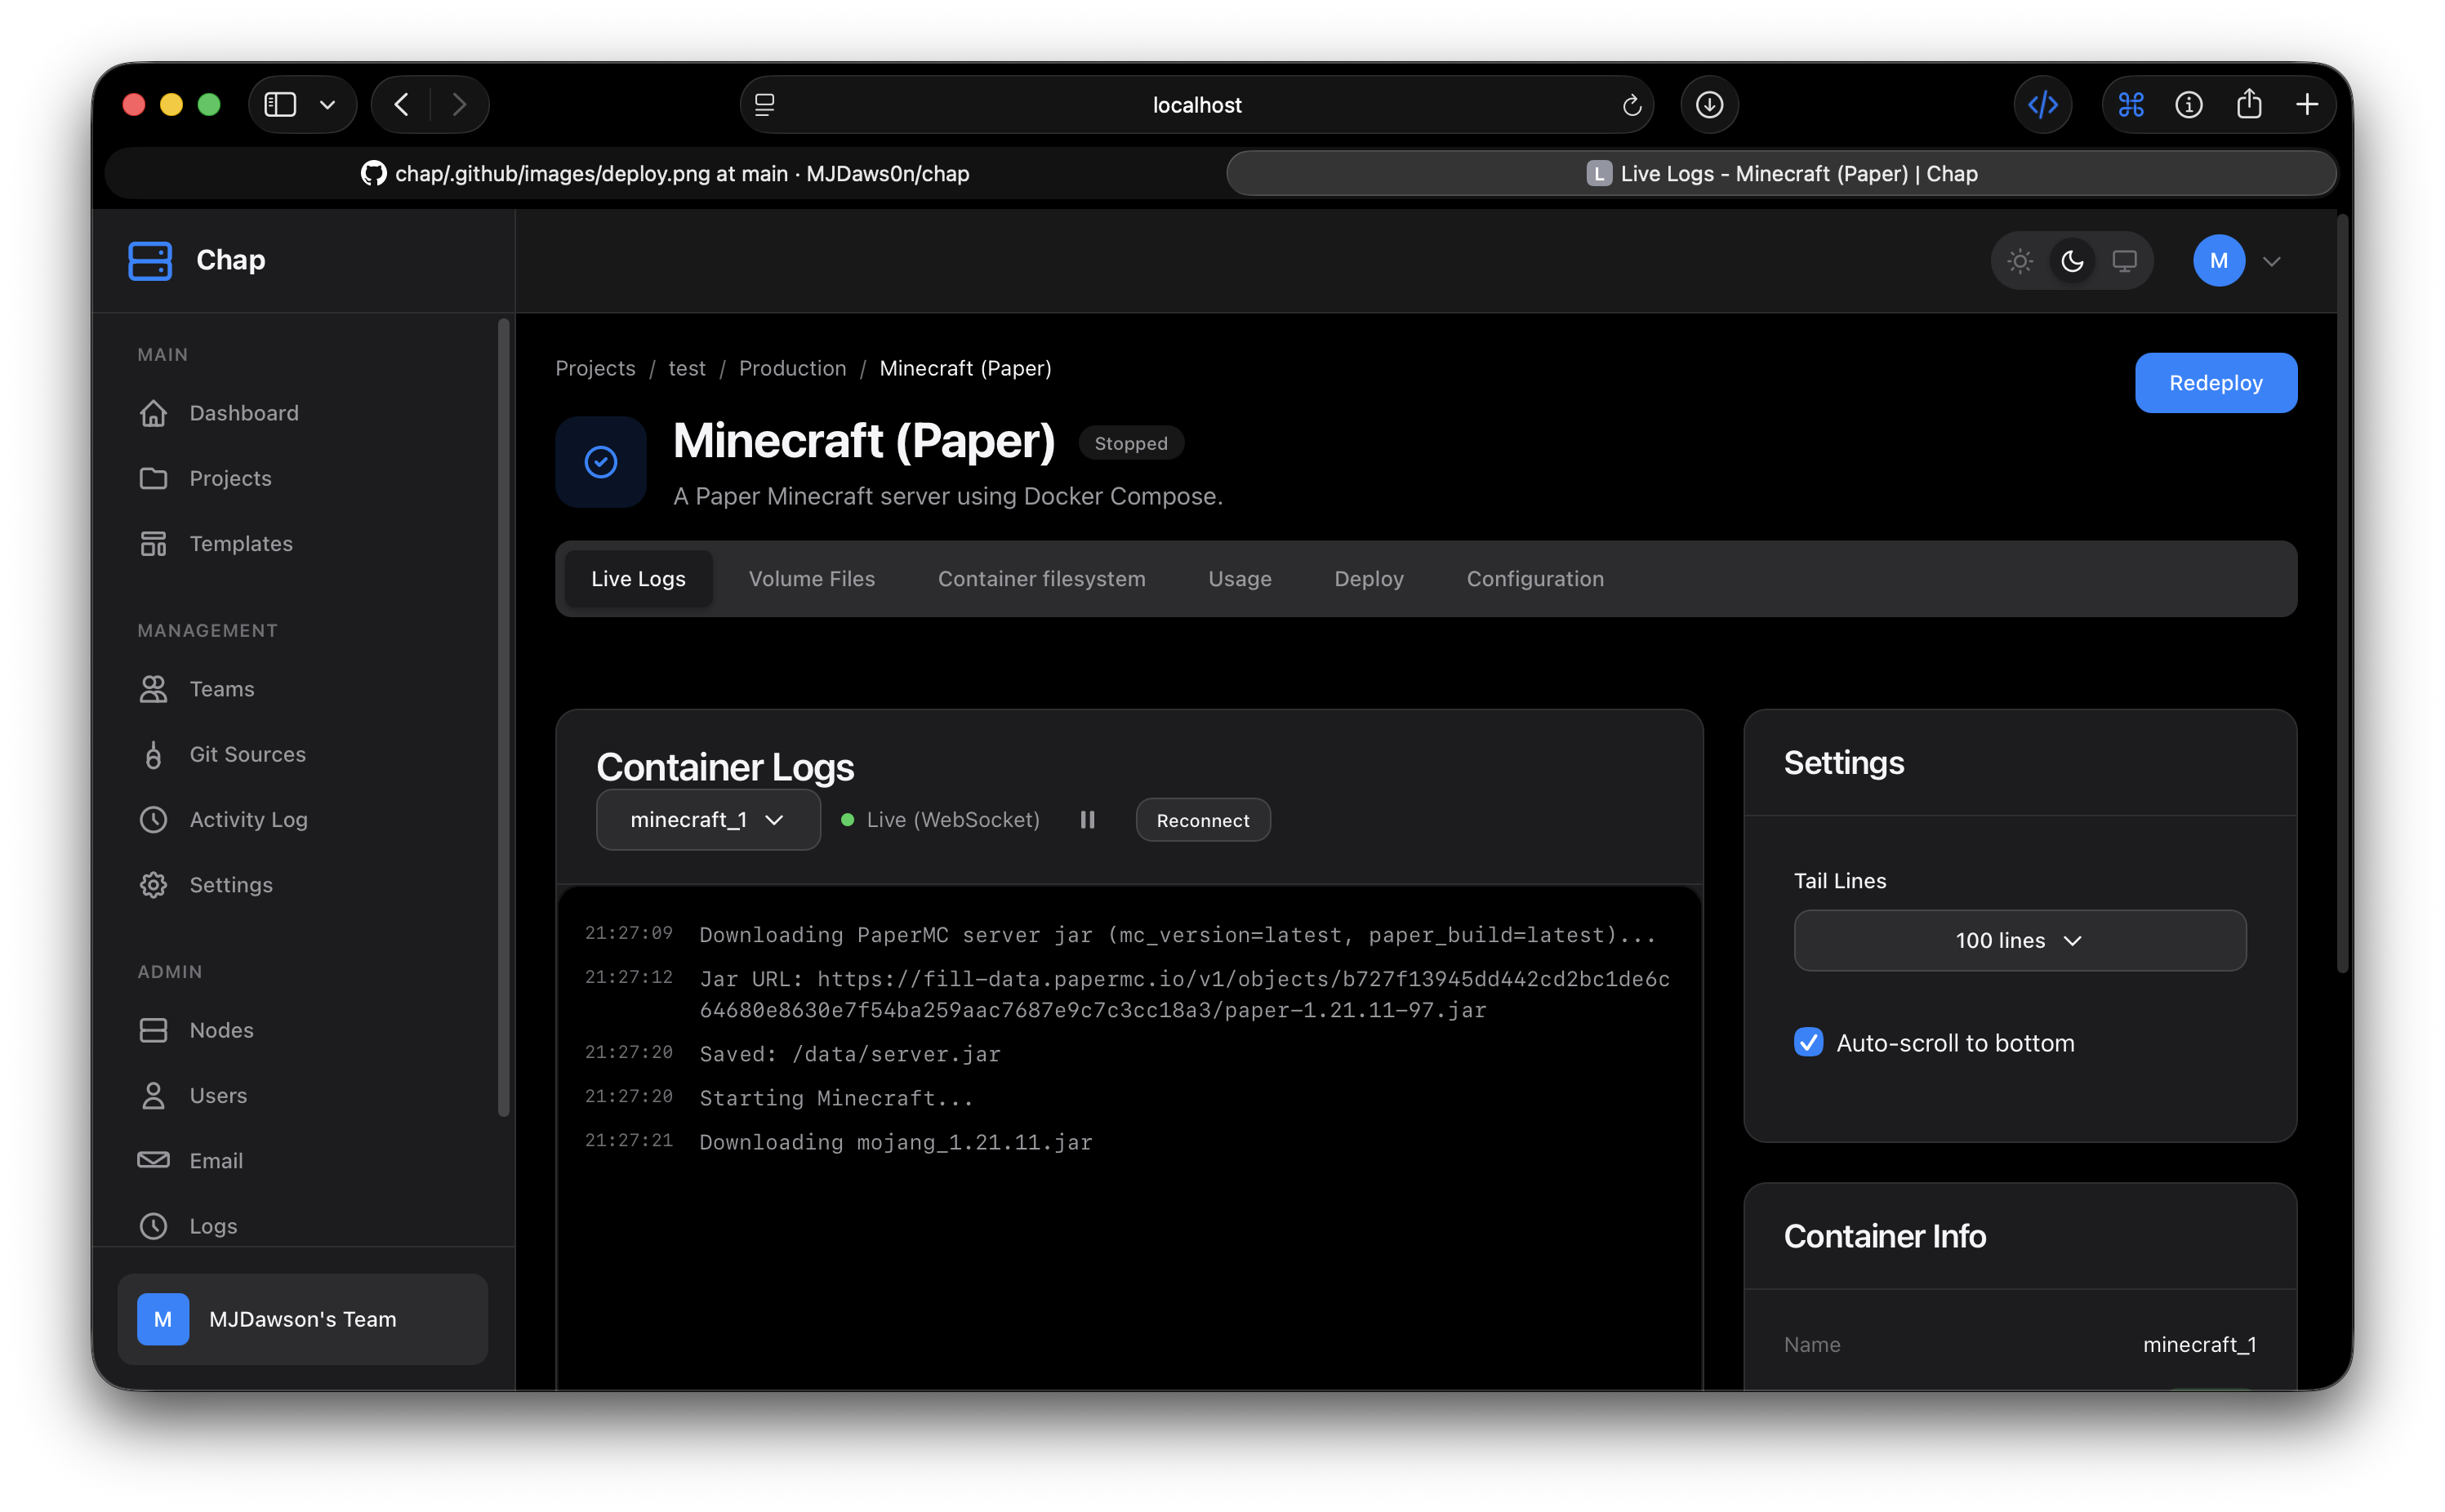Switch to the Volume Files tab
The height and width of the screenshot is (1512, 2445).
(x=811, y=579)
